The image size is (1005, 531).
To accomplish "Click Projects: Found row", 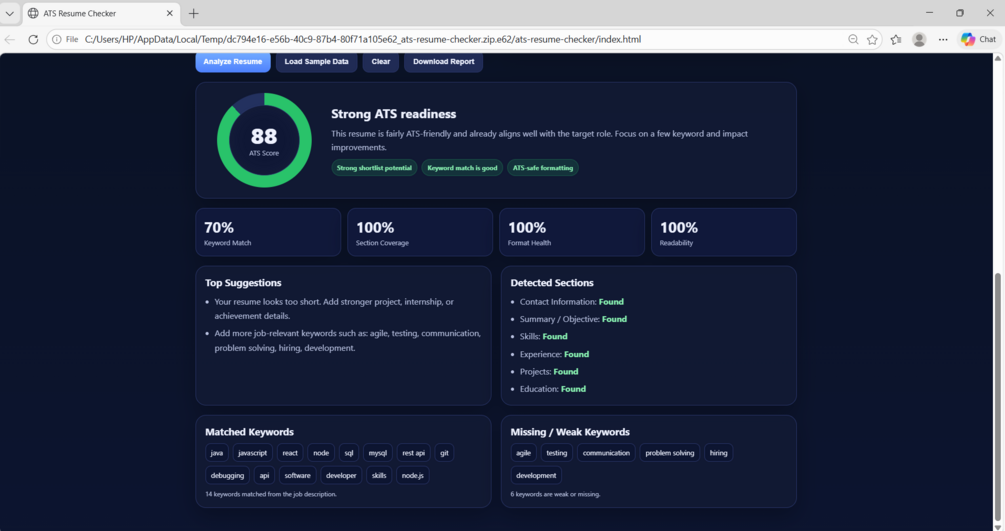I will 549,371.
